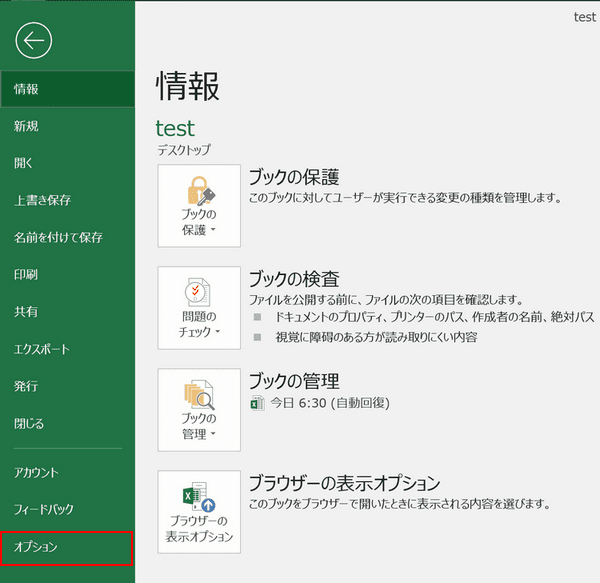
Task: Click the Excel file icon beside 今日 6:30
Action: click(258, 403)
